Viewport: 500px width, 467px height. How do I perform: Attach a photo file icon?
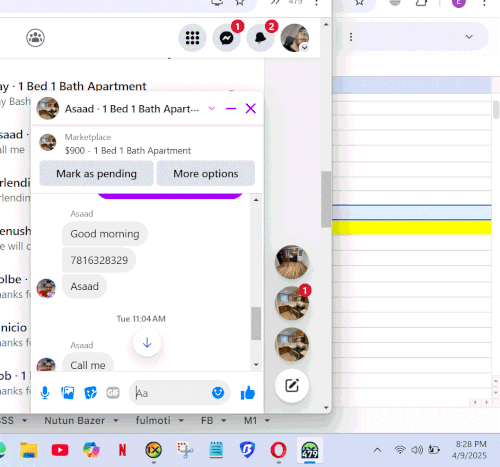(68, 393)
